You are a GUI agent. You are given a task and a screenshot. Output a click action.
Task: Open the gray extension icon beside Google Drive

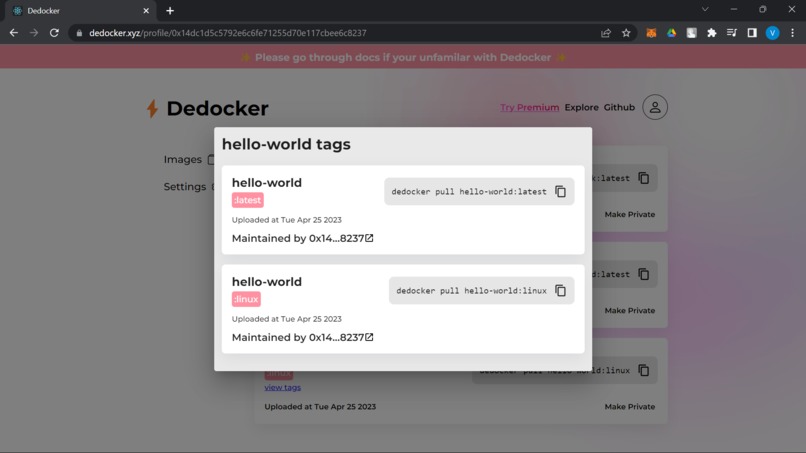coord(691,33)
